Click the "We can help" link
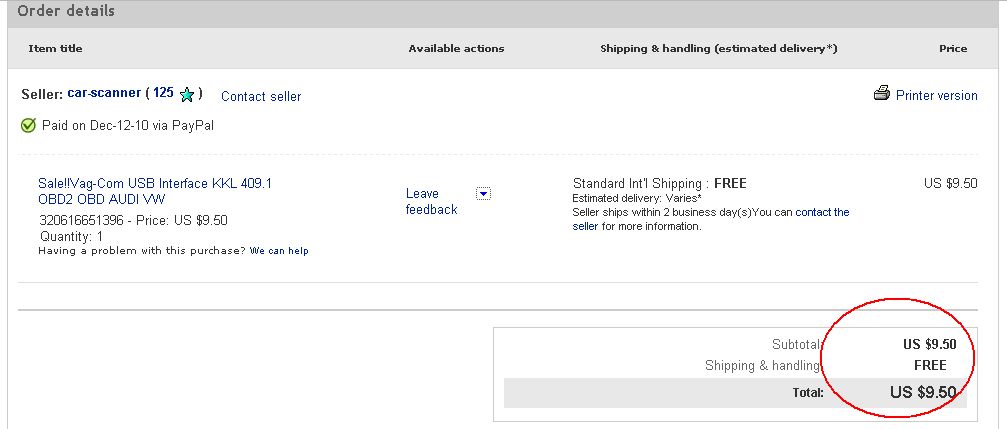This screenshot has width=1007, height=429. coord(279,250)
